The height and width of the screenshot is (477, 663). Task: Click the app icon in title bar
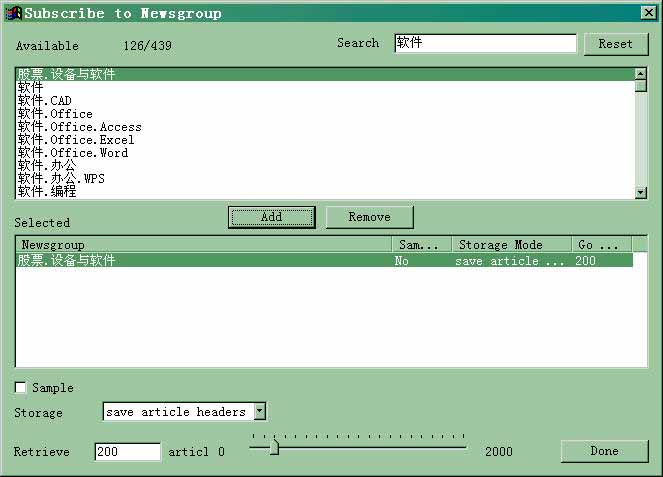(x=12, y=13)
